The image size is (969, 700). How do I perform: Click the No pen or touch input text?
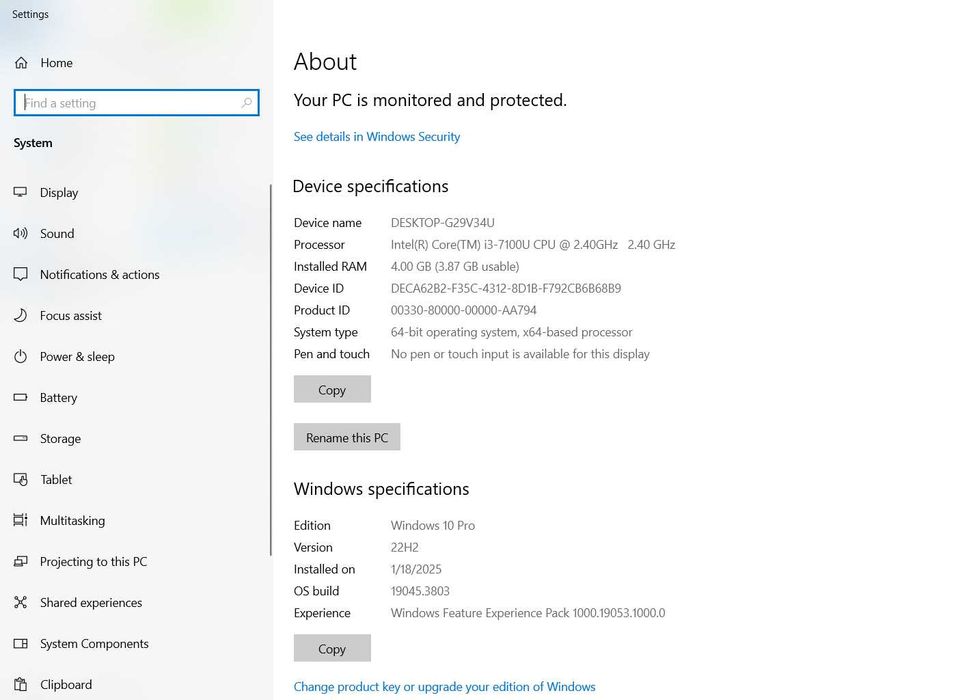[520, 354]
